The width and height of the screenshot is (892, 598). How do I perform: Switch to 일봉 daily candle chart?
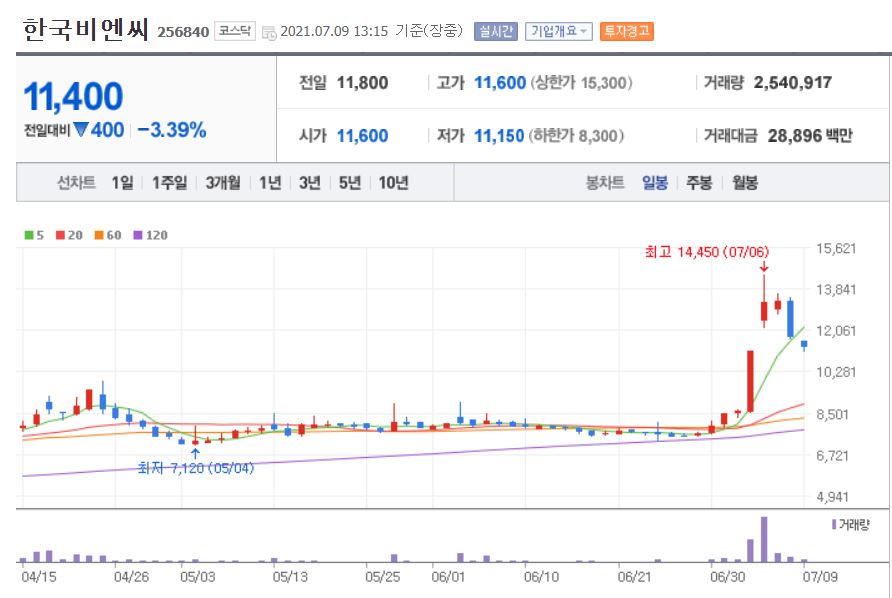point(655,183)
